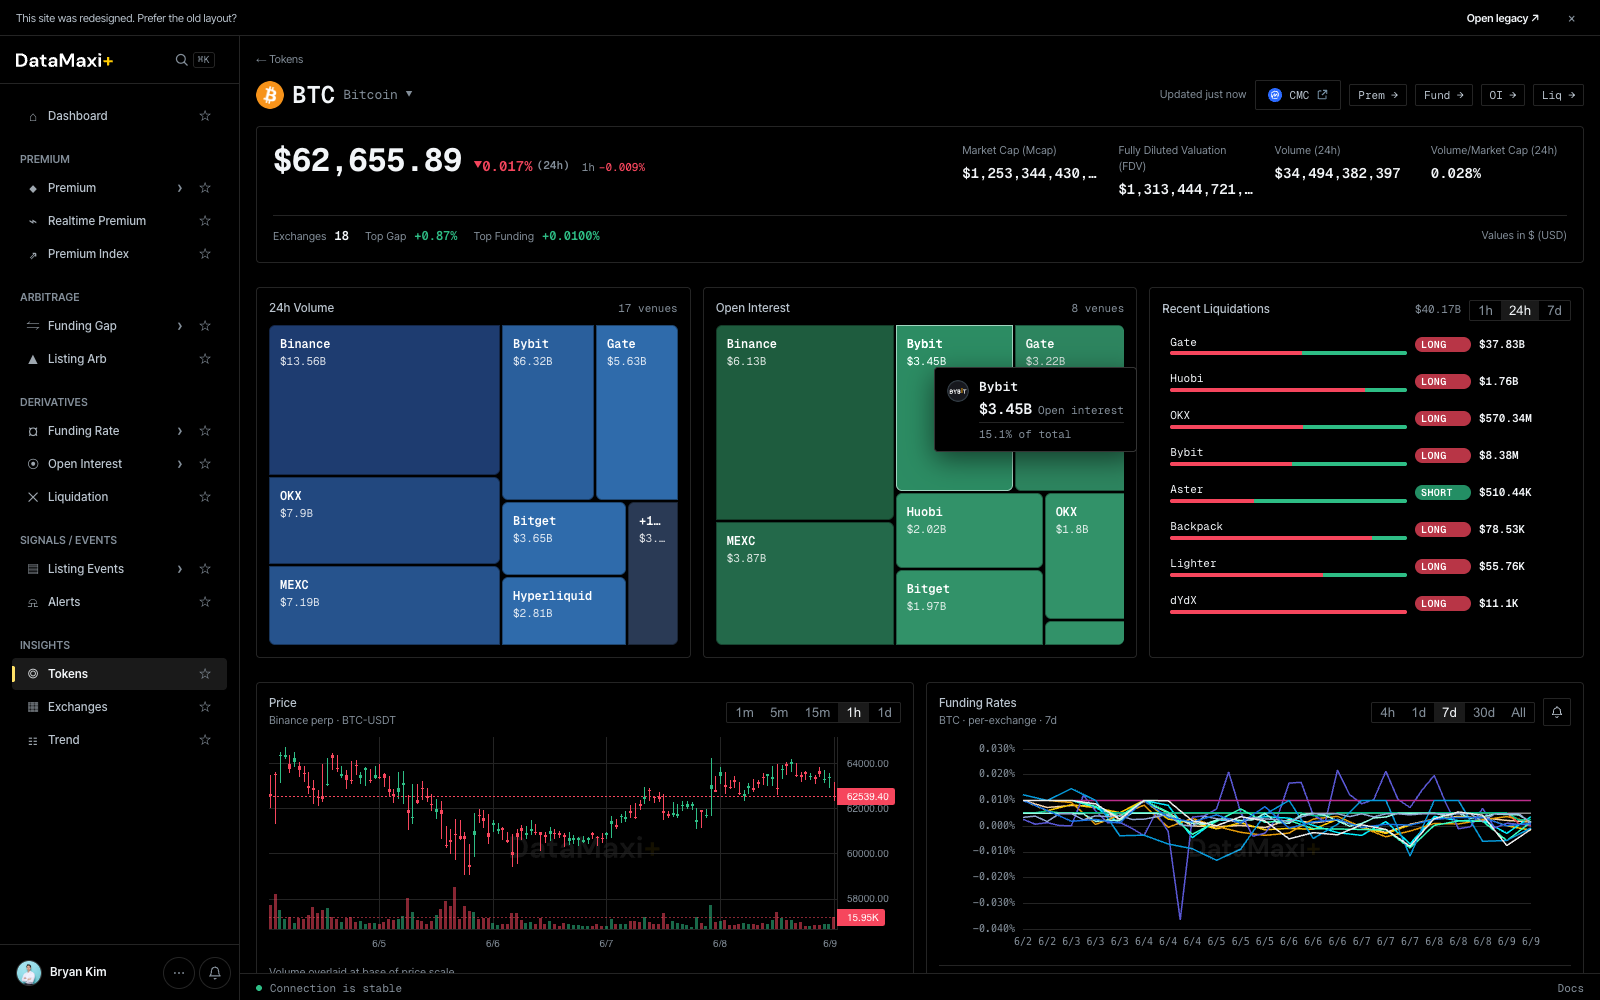
Task: Star the Alerts item
Action: [x=205, y=602]
